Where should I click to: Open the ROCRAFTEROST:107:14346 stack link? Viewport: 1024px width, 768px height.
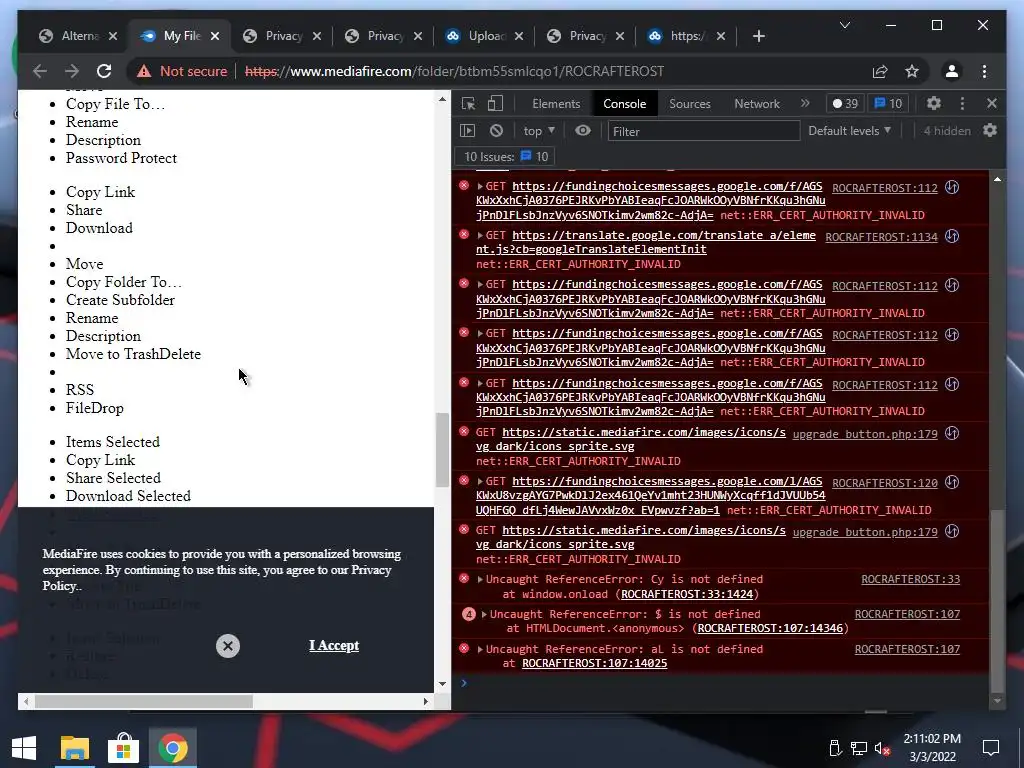(770, 628)
